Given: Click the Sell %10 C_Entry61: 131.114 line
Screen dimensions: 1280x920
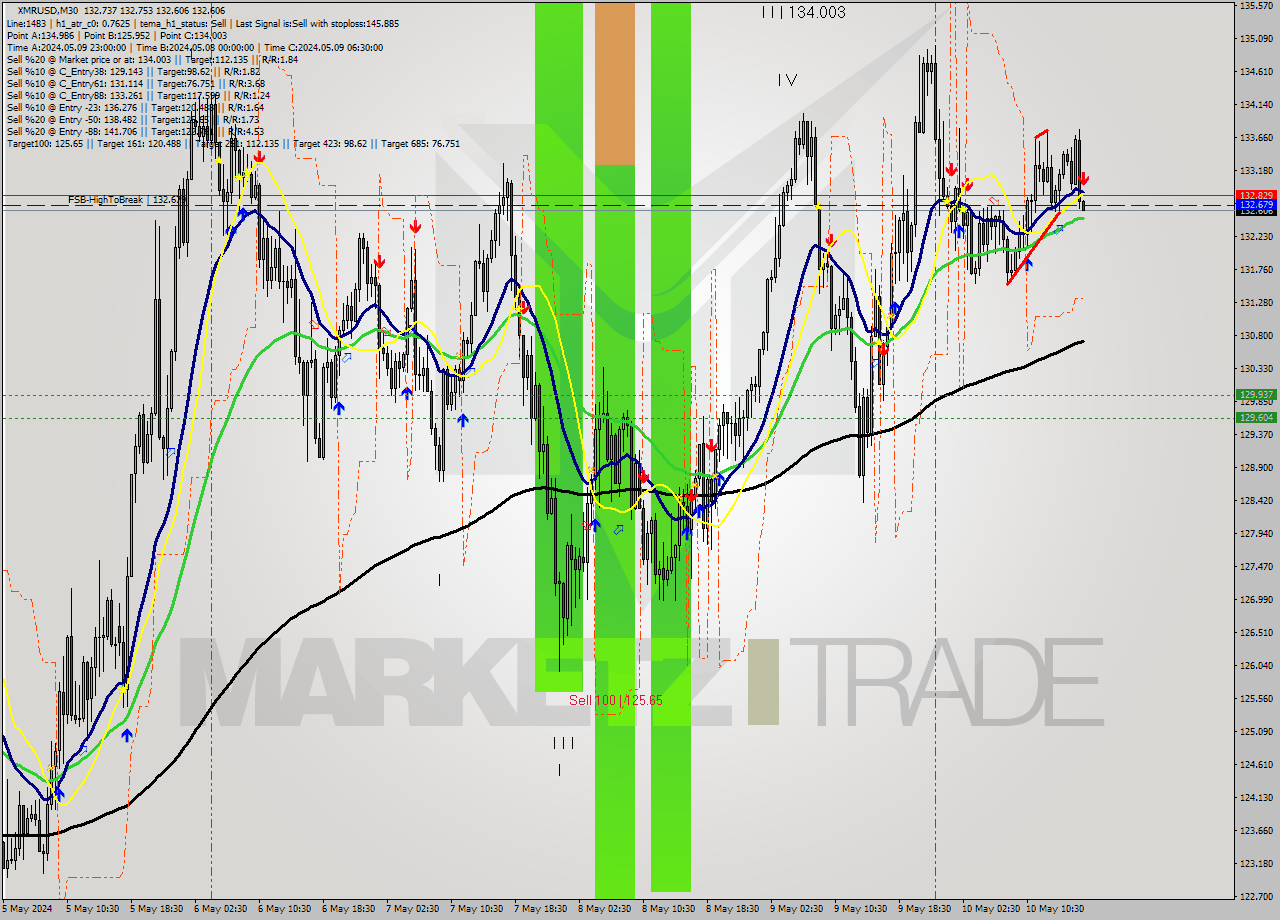Looking at the screenshot, I should pos(135,83).
